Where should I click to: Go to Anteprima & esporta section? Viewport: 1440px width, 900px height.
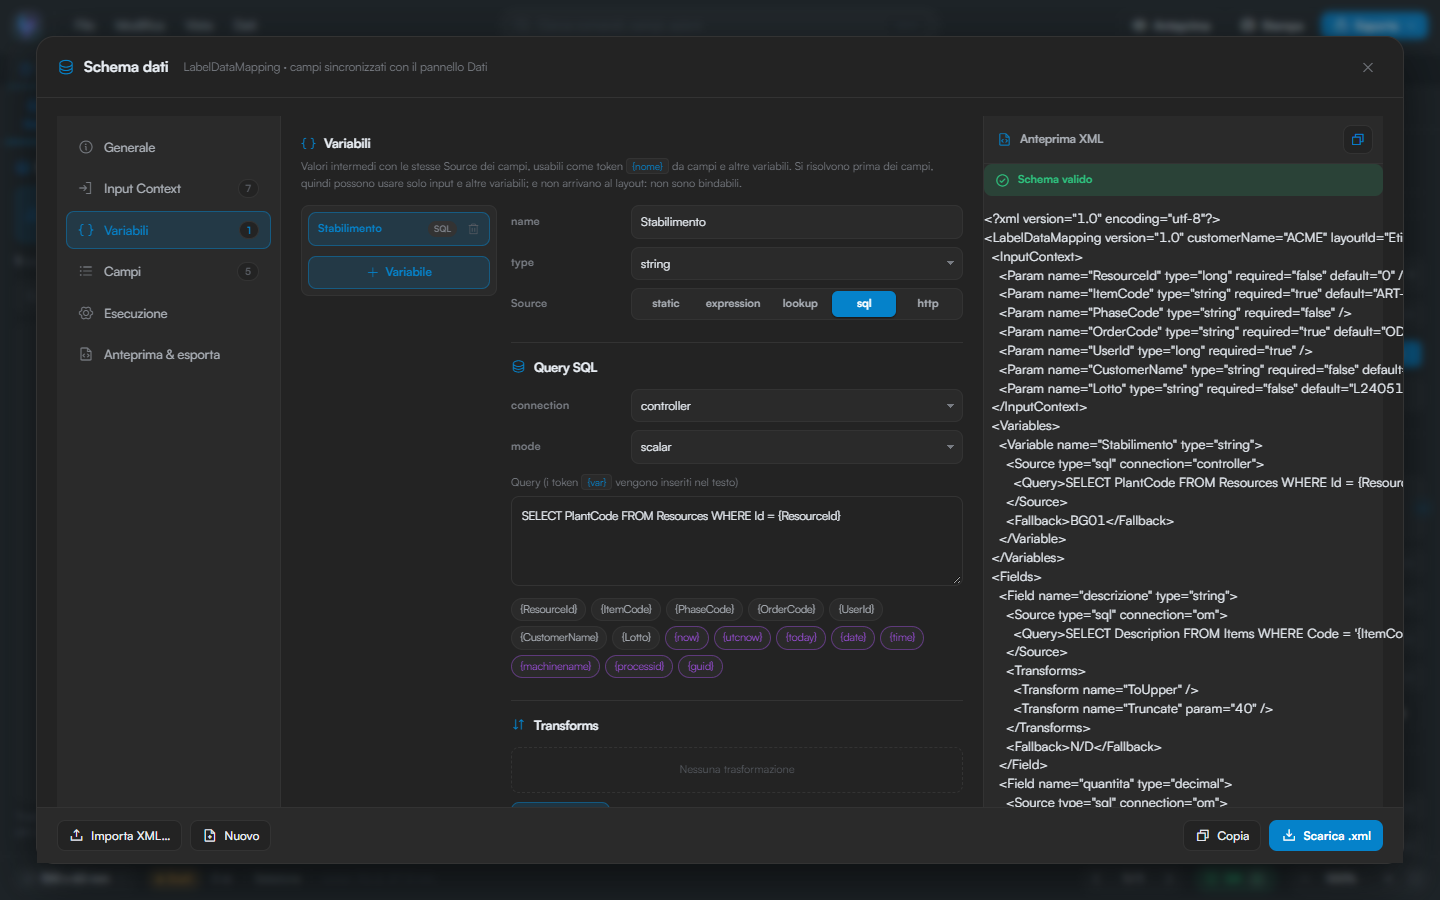[x=168, y=355]
